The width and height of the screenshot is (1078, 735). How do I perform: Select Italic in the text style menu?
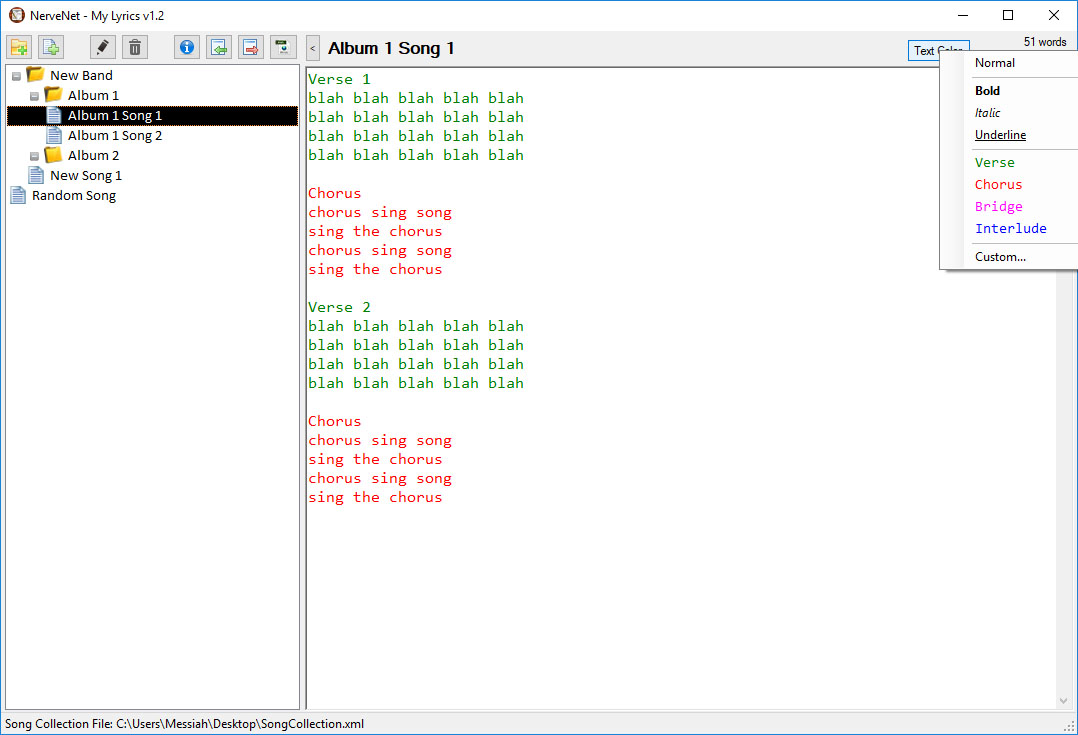coord(987,113)
